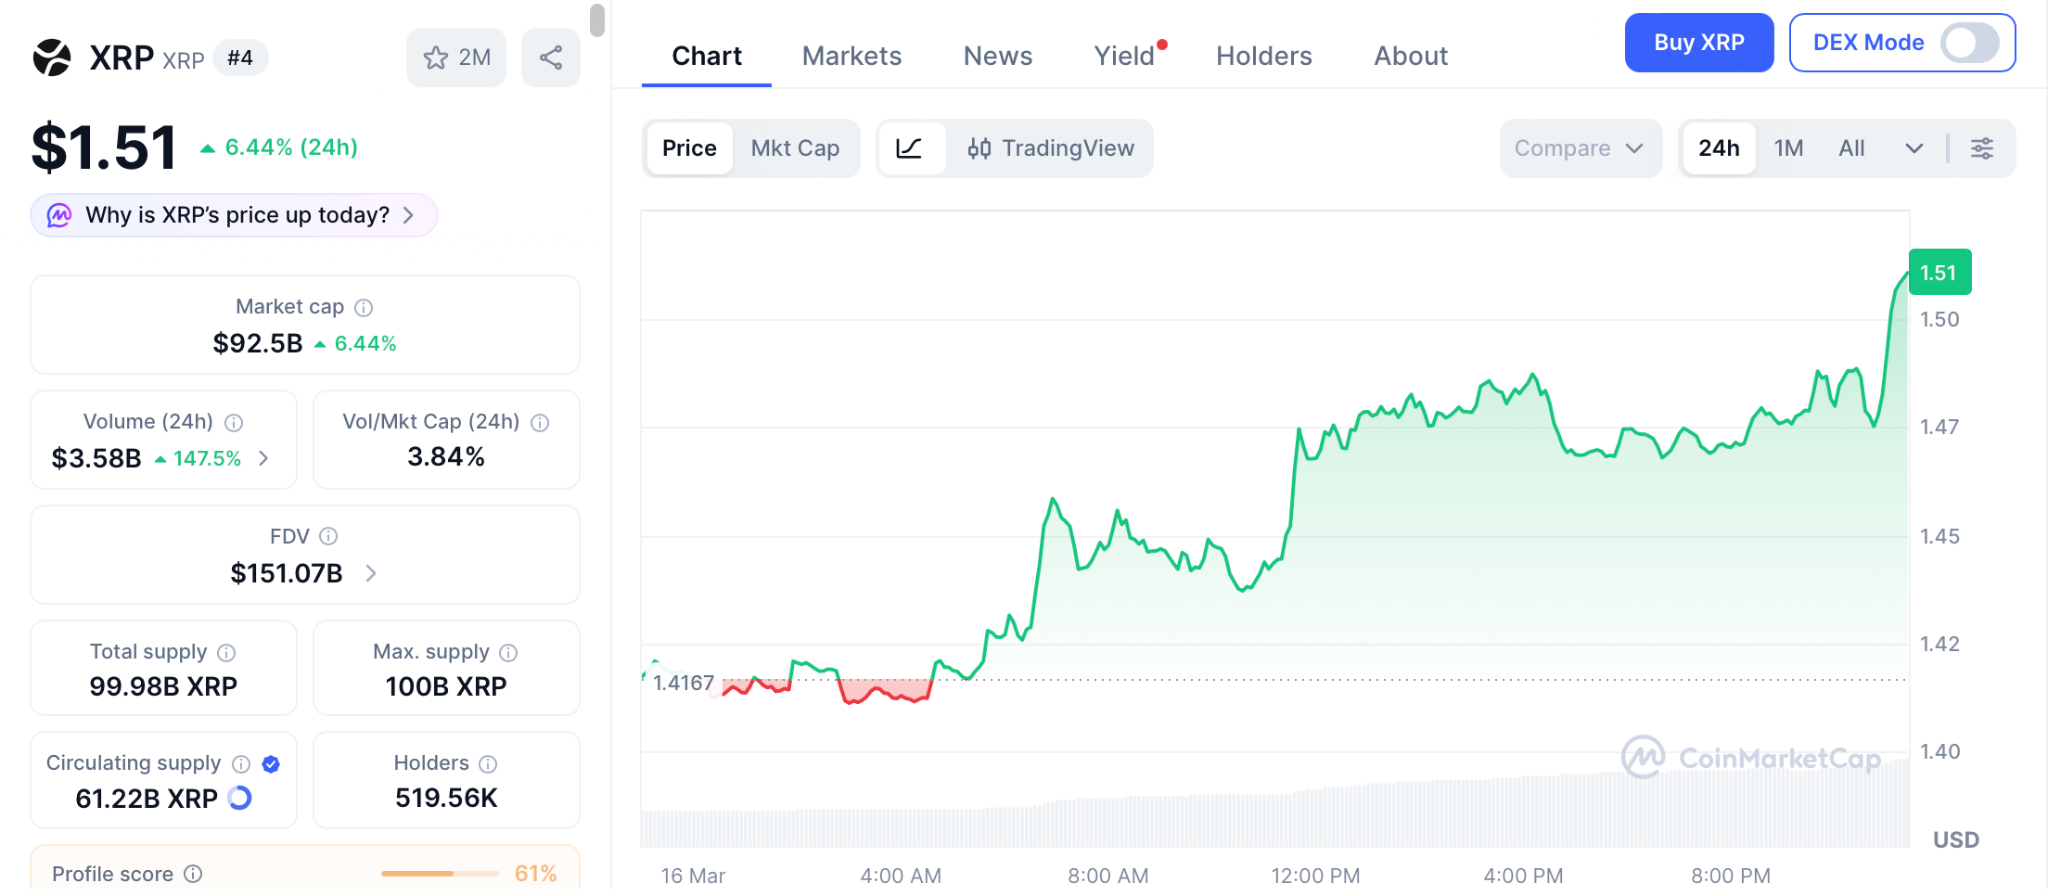The width and height of the screenshot is (2048, 889).
Task: Show Vol/Mkt Cap (24h) info icon
Action: (540, 423)
